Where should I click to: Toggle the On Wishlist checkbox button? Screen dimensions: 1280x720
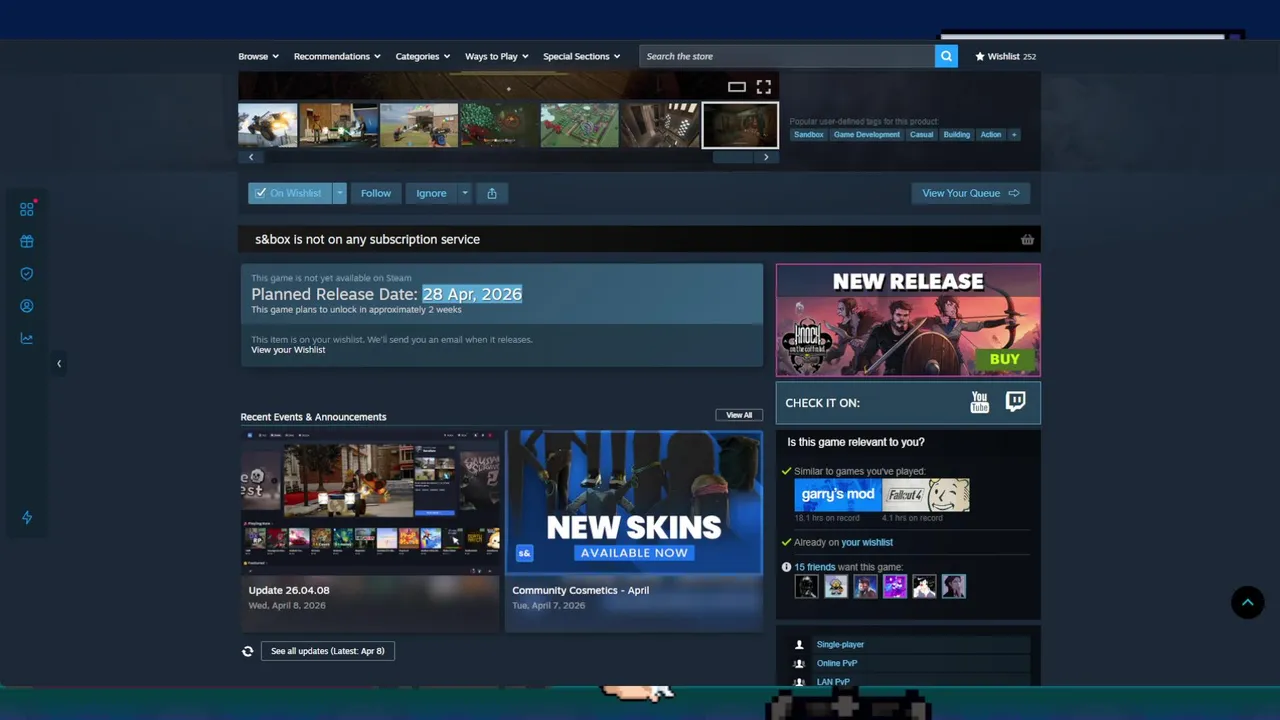tap(290, 193)
